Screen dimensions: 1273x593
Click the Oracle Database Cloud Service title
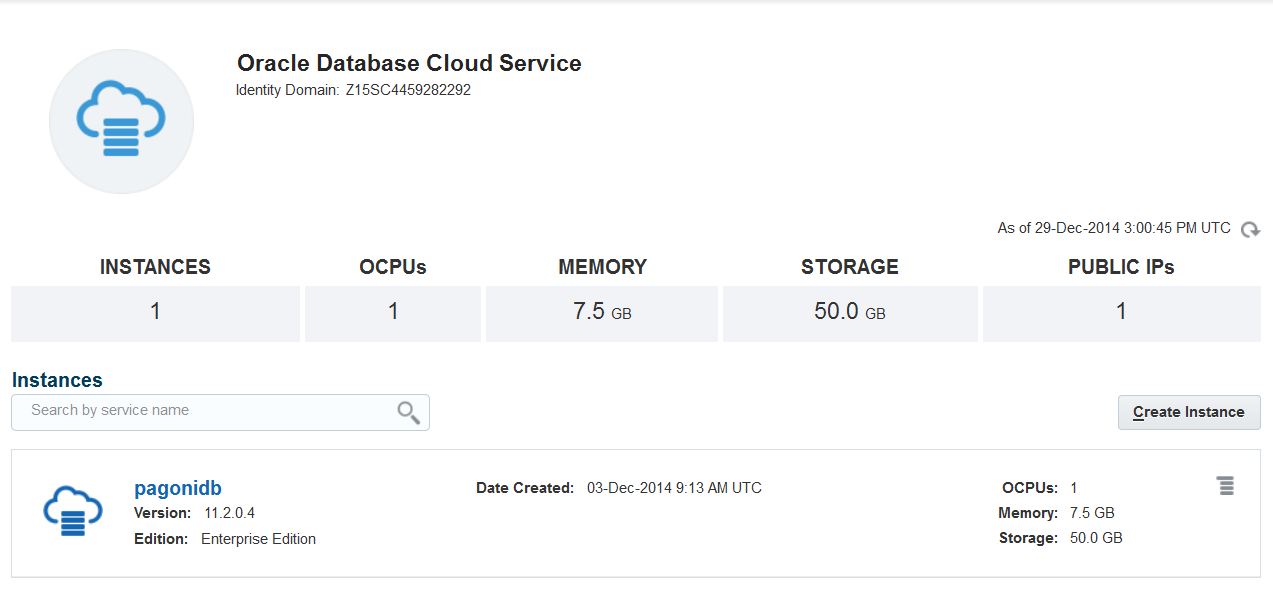point(409,63)
